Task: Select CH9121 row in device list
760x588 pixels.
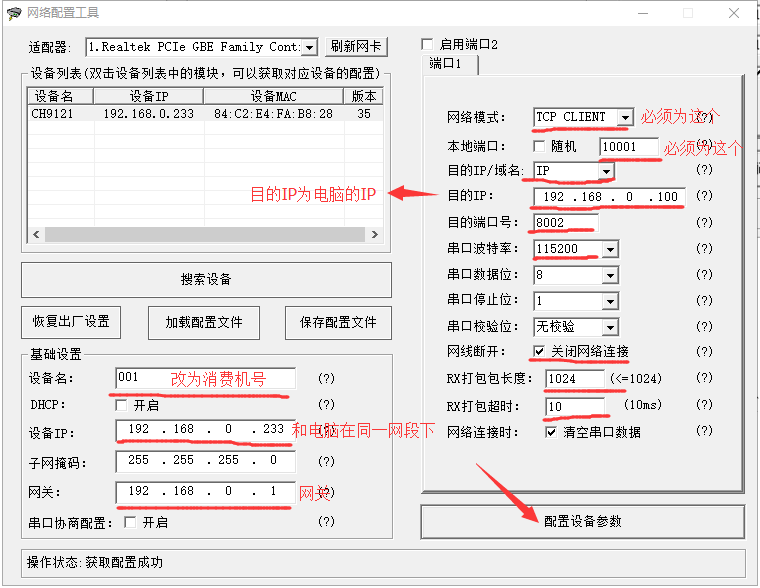Action: pyautogui.click(x=200, y=114)
